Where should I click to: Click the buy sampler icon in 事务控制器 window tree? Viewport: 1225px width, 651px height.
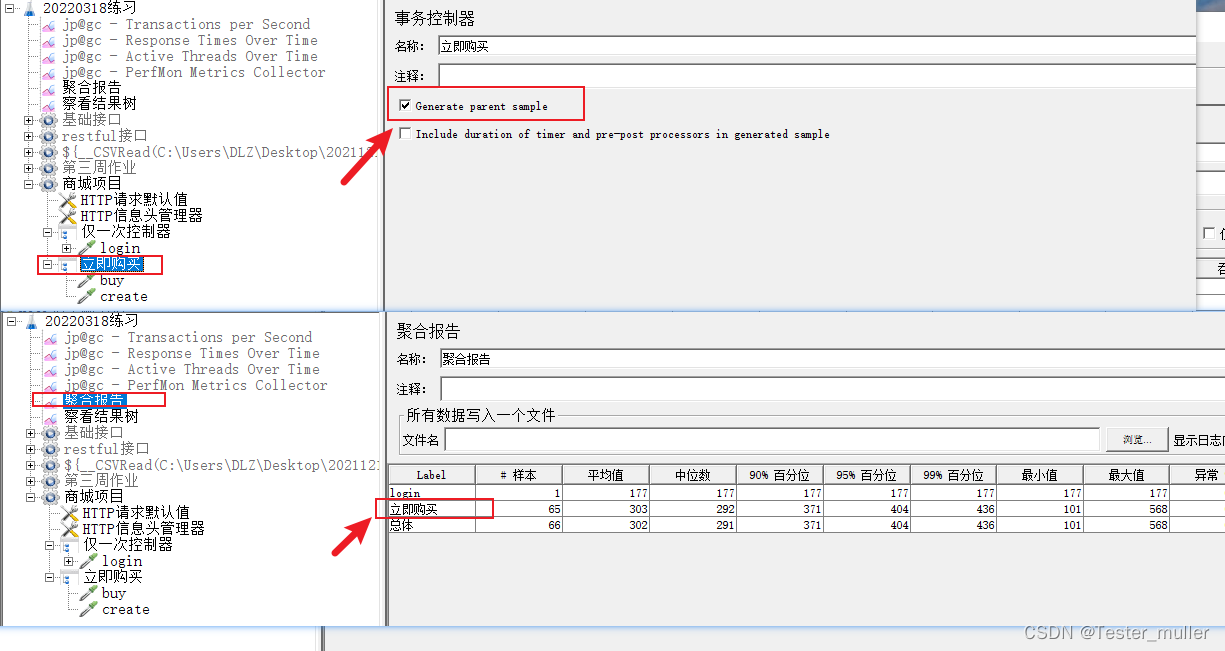coord(87,281)
